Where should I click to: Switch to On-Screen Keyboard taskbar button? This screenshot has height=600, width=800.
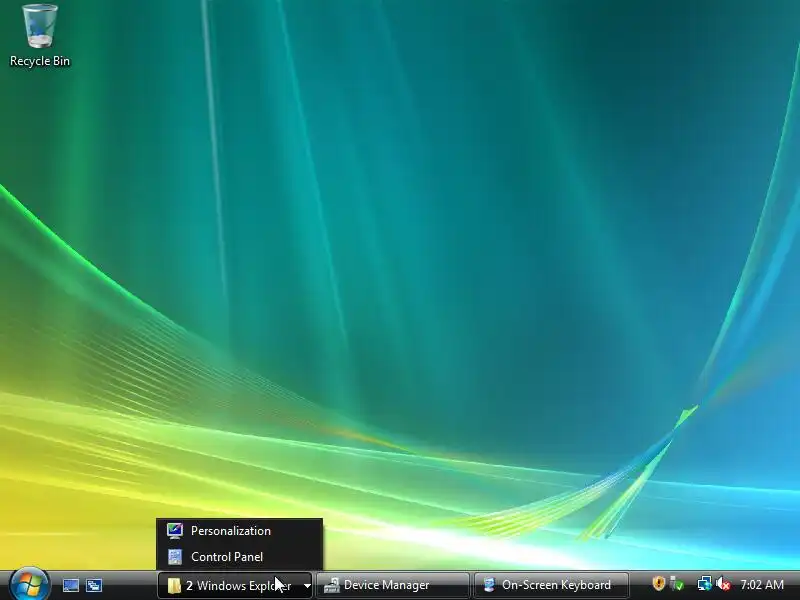point(551,585)
